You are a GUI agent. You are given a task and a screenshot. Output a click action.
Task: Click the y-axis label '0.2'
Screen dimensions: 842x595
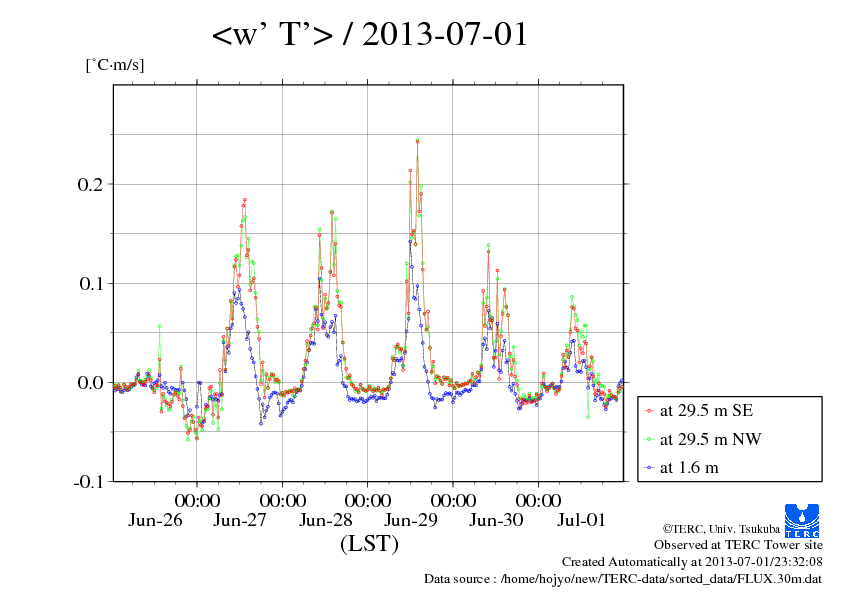(x=90, y=184)
